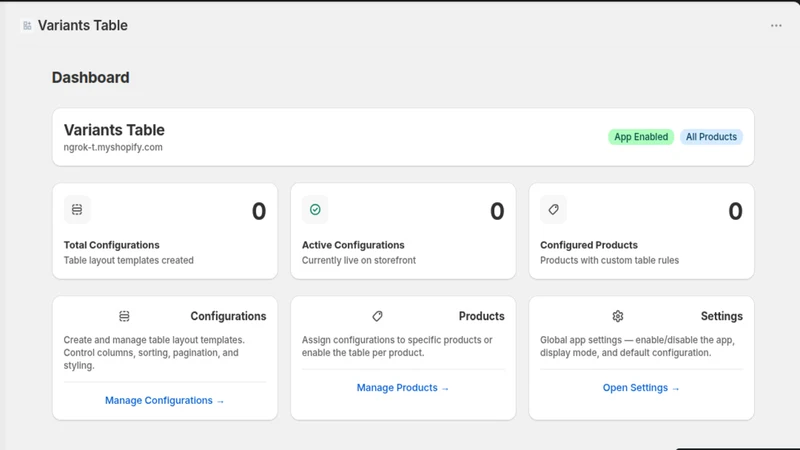800x450 pixels.
Task: Click the Variants Table header title
Action: (83, 26)
